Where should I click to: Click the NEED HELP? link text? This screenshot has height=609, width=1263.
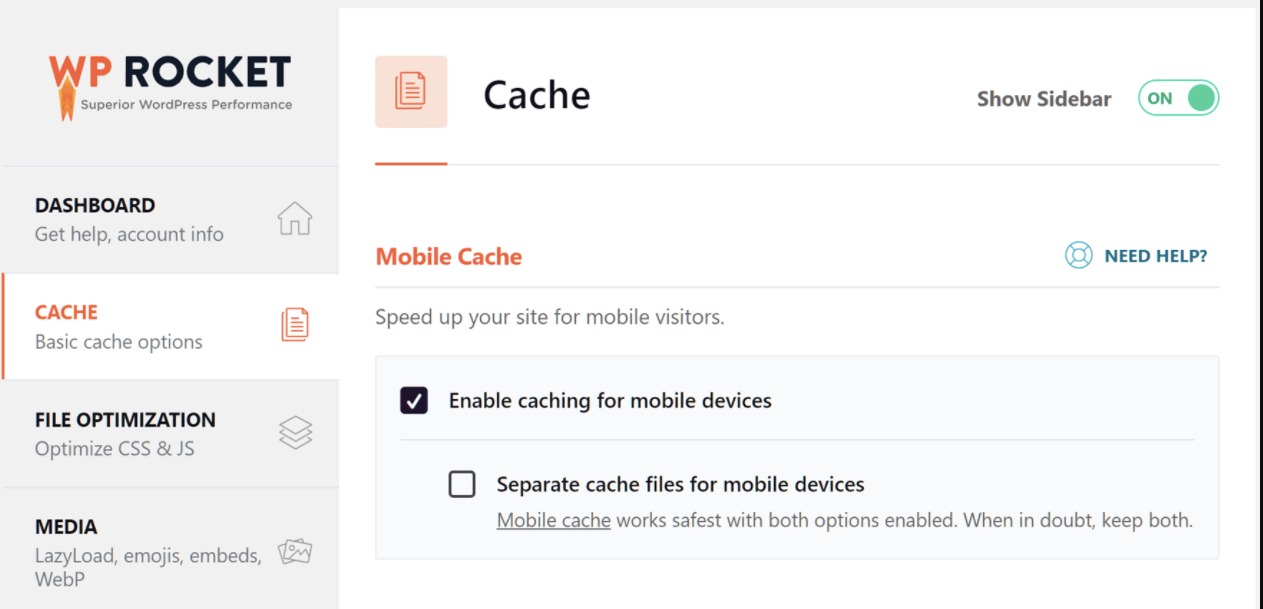click(1155, 256)
